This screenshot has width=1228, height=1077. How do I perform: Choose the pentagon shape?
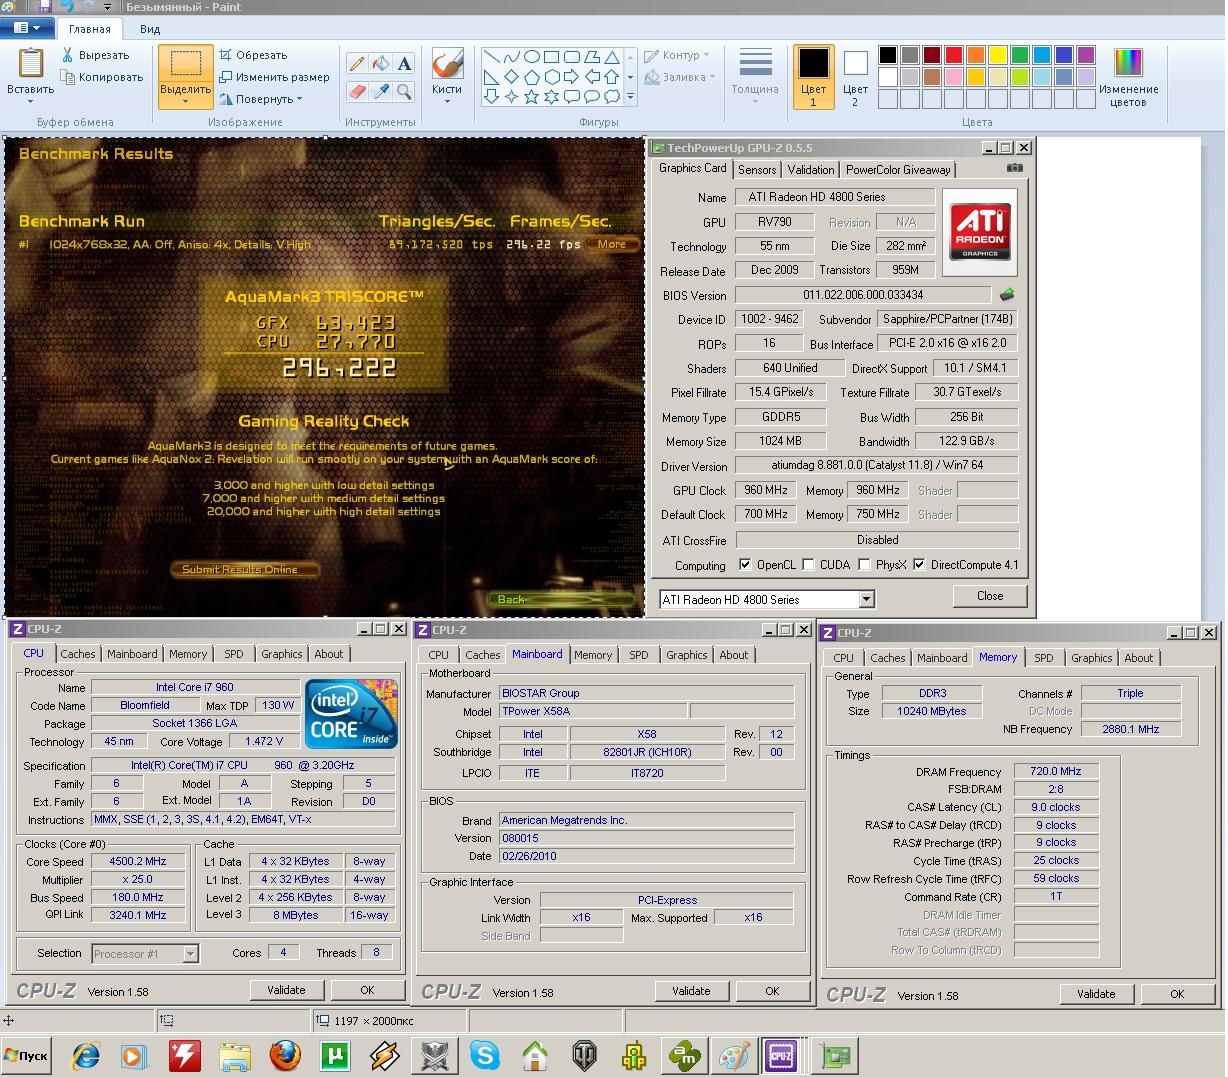pyautogui.click(x=531, y=77)
